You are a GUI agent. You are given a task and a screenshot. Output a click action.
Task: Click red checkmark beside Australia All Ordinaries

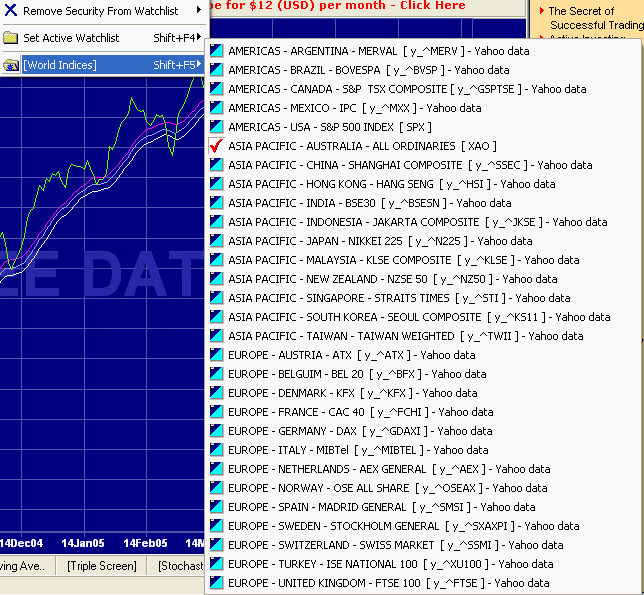216,146
